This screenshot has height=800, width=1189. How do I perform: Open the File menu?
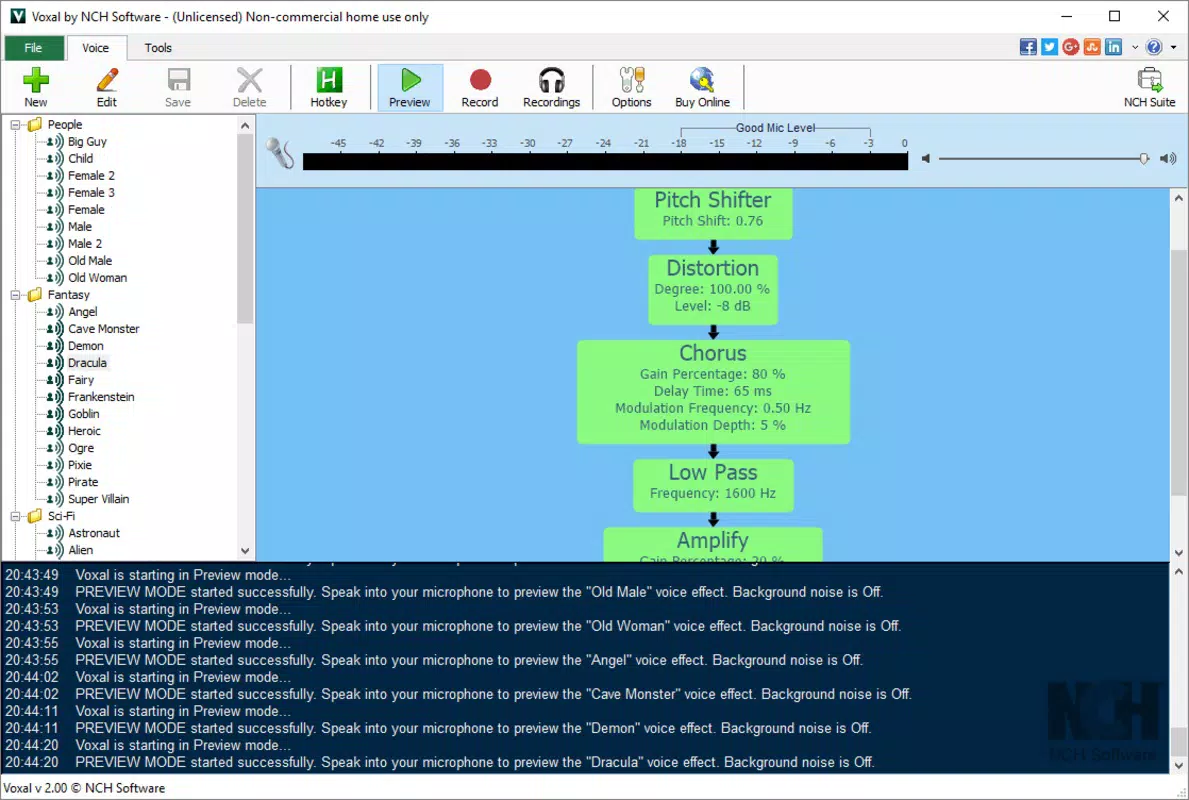(x=33, y=48)
